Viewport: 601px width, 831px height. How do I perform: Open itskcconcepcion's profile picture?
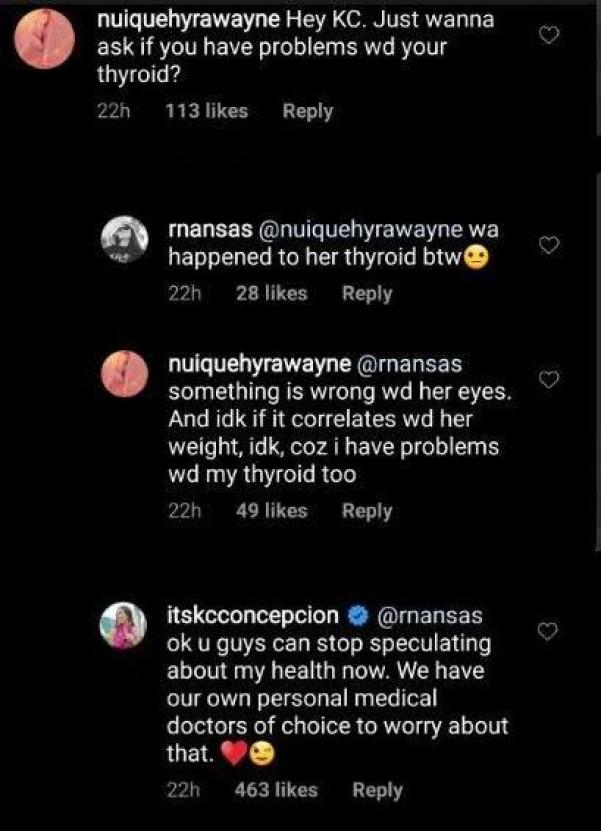pos(127,624)
